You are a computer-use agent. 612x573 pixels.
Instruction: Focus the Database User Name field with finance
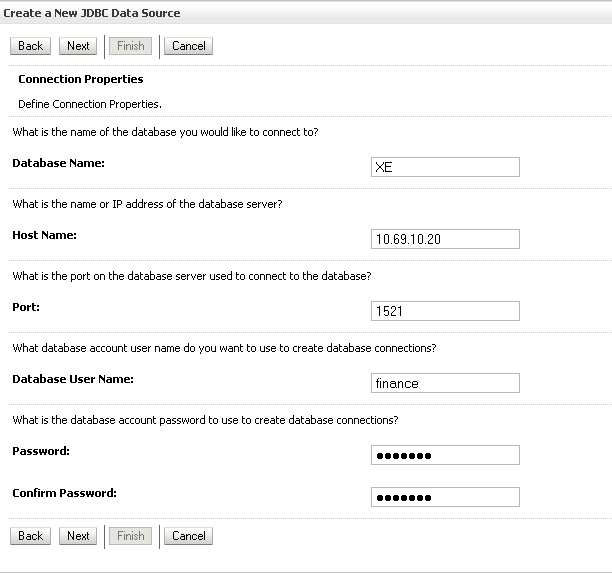point(445,383)
